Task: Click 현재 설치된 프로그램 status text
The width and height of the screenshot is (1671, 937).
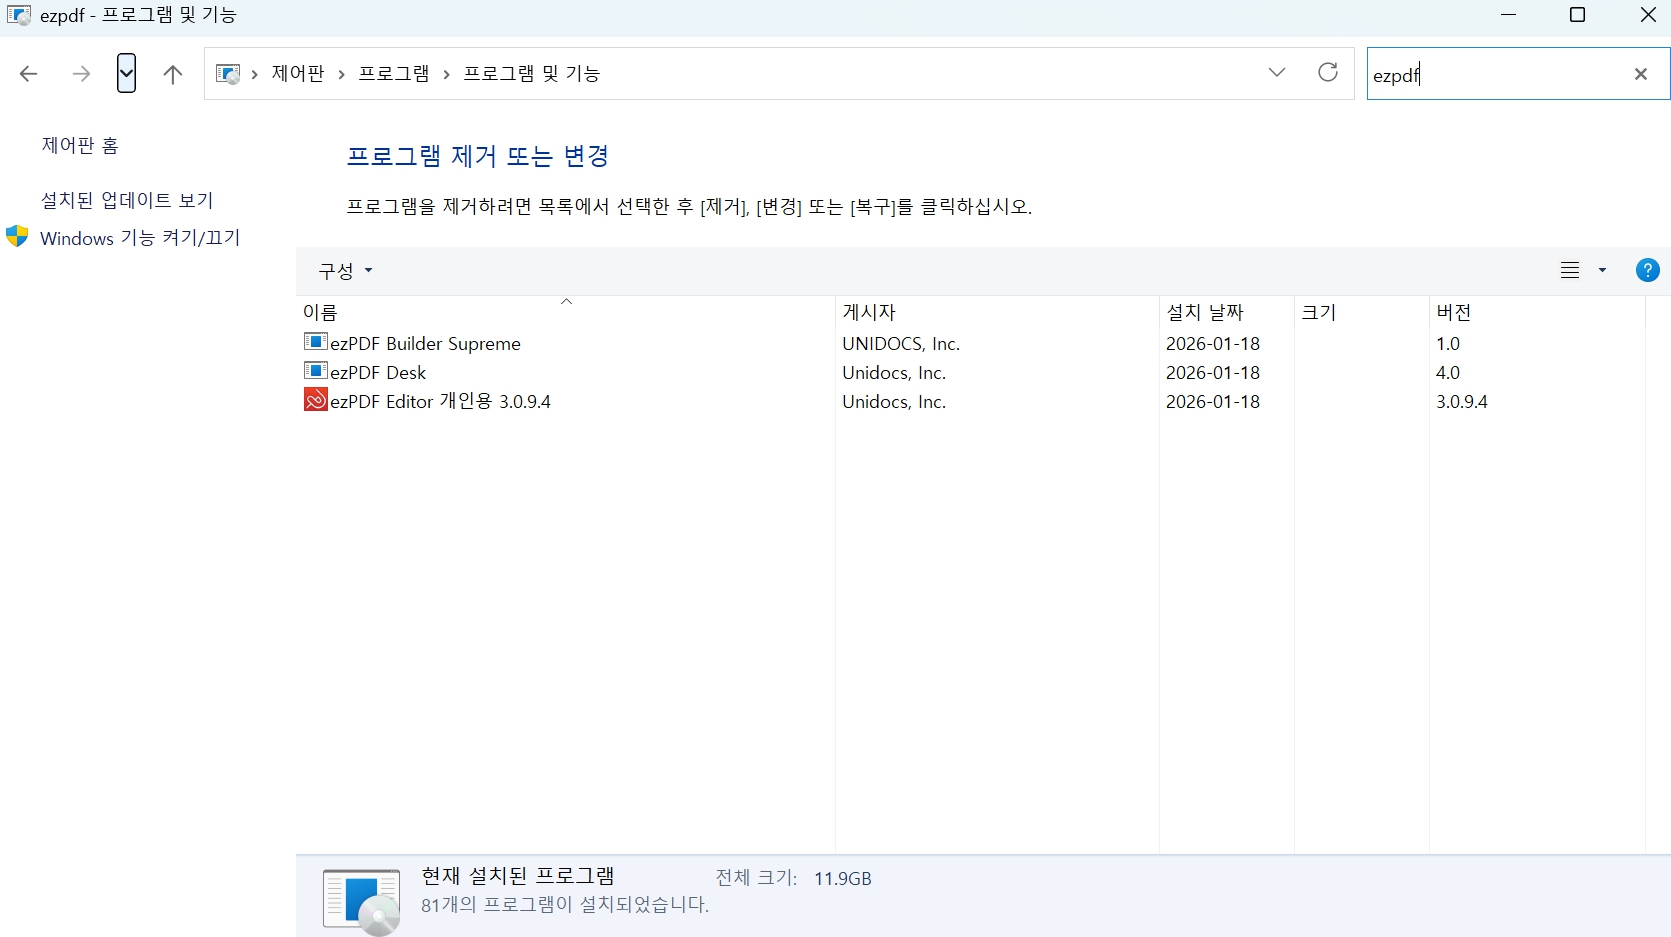Action: coord(518,876)
